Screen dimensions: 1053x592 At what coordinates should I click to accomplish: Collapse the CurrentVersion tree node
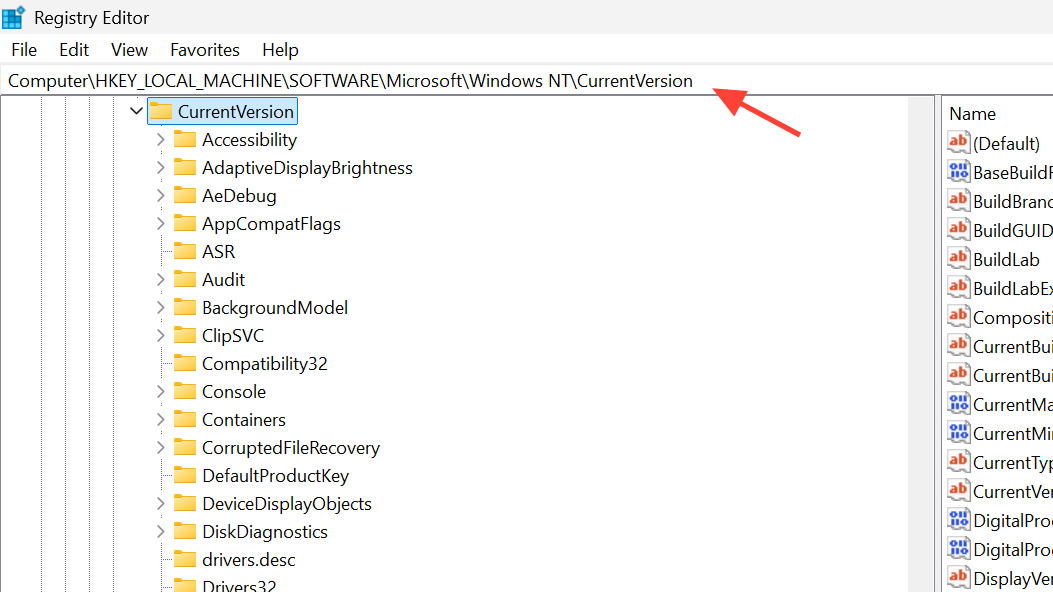click(137, 111)
